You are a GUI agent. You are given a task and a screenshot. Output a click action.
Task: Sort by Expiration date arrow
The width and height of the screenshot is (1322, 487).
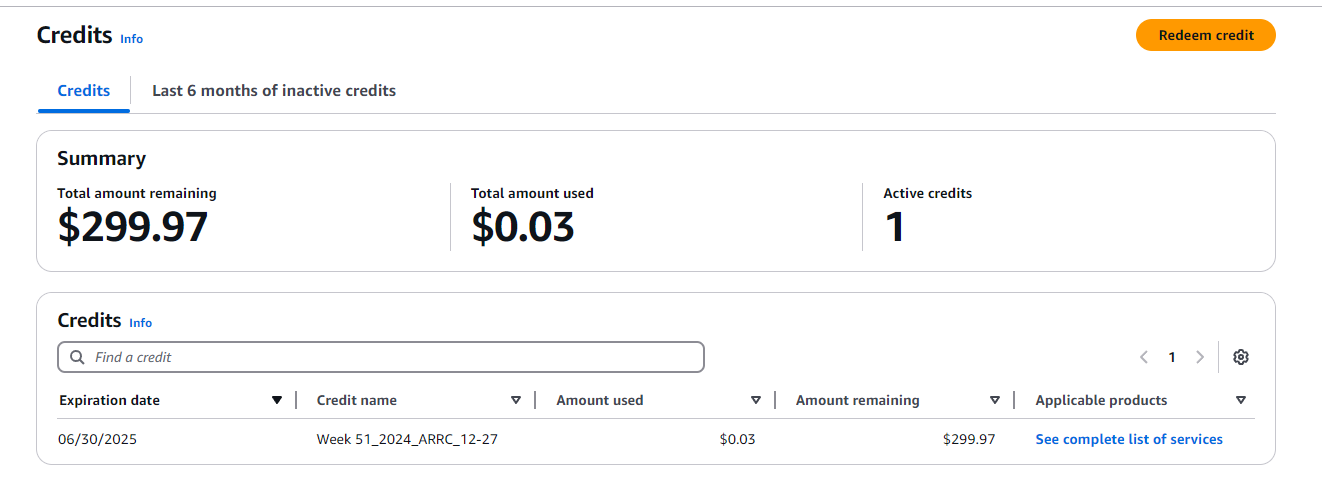point(277,400)
